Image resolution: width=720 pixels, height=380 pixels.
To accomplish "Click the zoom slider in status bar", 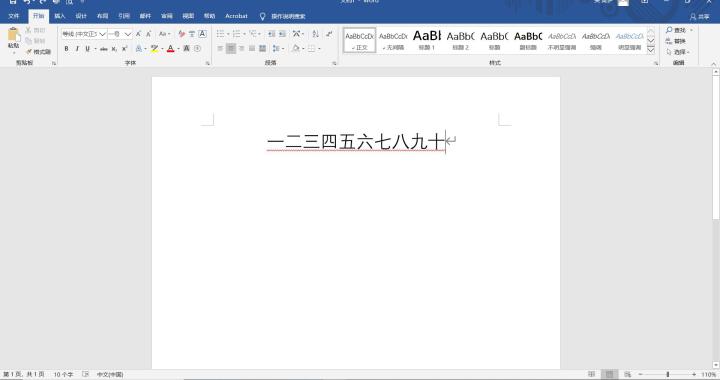I will 667,374.
